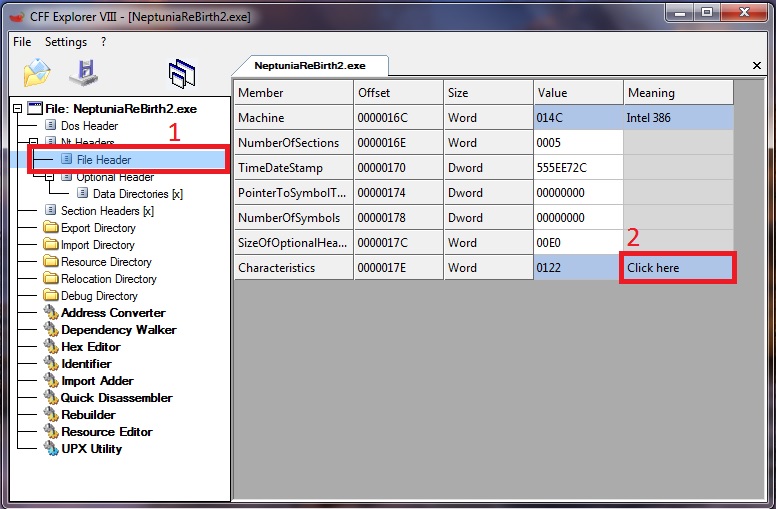Screen dimensions: 776x509
Task: Edit NumberOfSections value 0005
Action: (x=579, y=143)
